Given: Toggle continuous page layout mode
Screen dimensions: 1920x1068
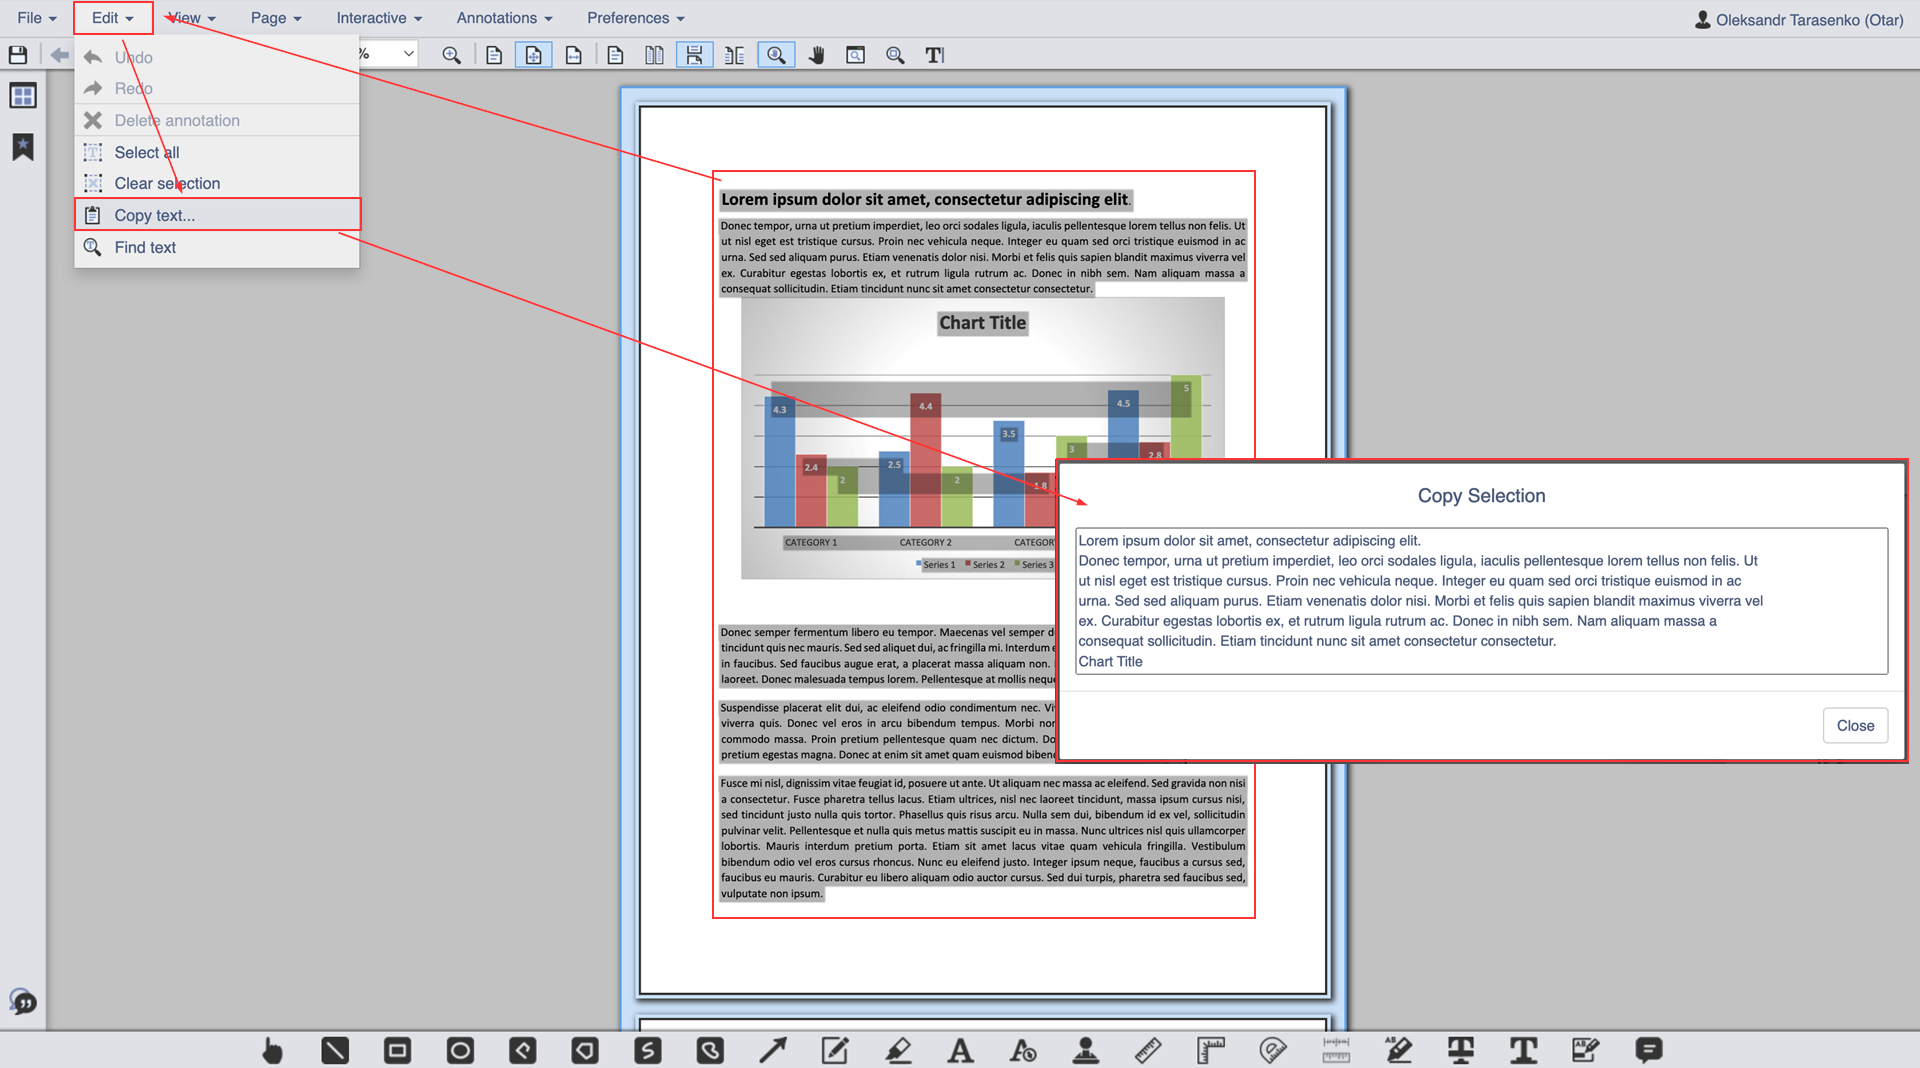Looking at the screenshot, I should pyautogui.click(x=694, y=55).
